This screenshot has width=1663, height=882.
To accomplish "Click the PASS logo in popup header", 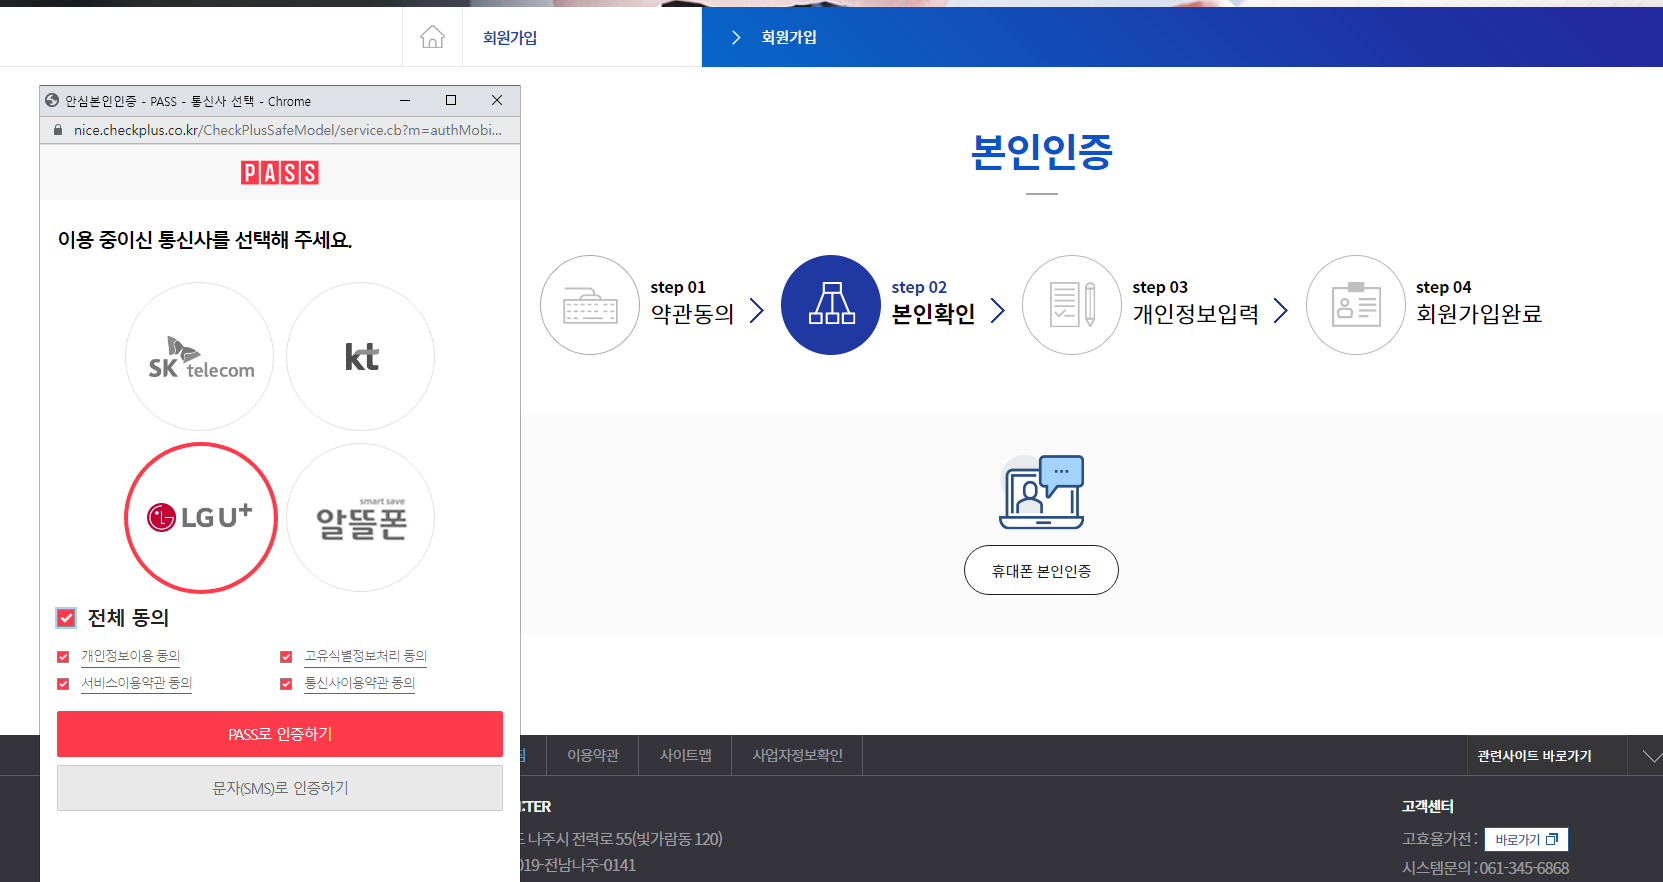I will click(x=280, y=173).
